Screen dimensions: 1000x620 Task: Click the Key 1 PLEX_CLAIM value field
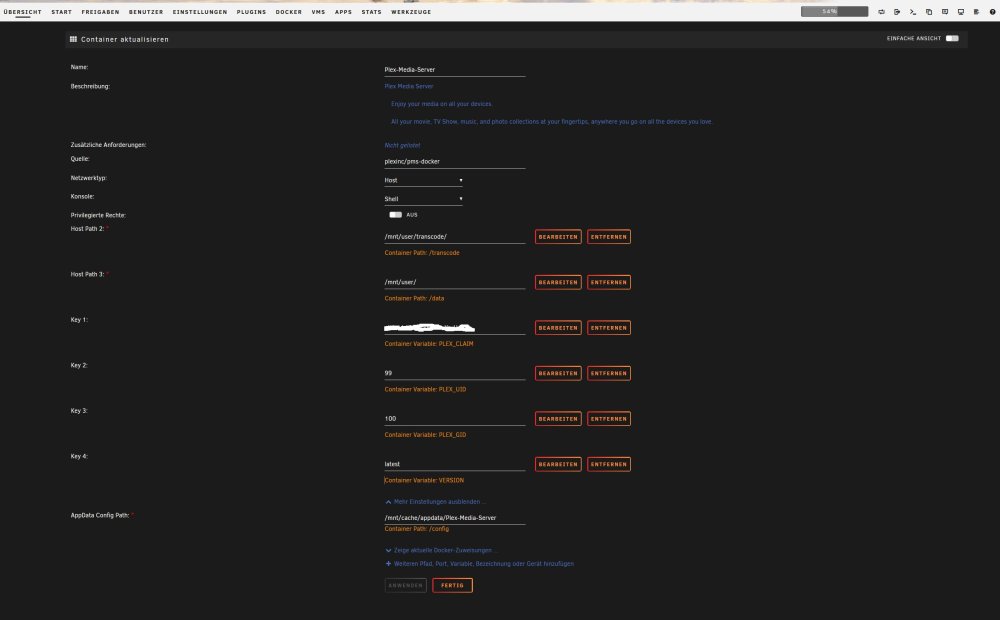[x=455, y=328]
